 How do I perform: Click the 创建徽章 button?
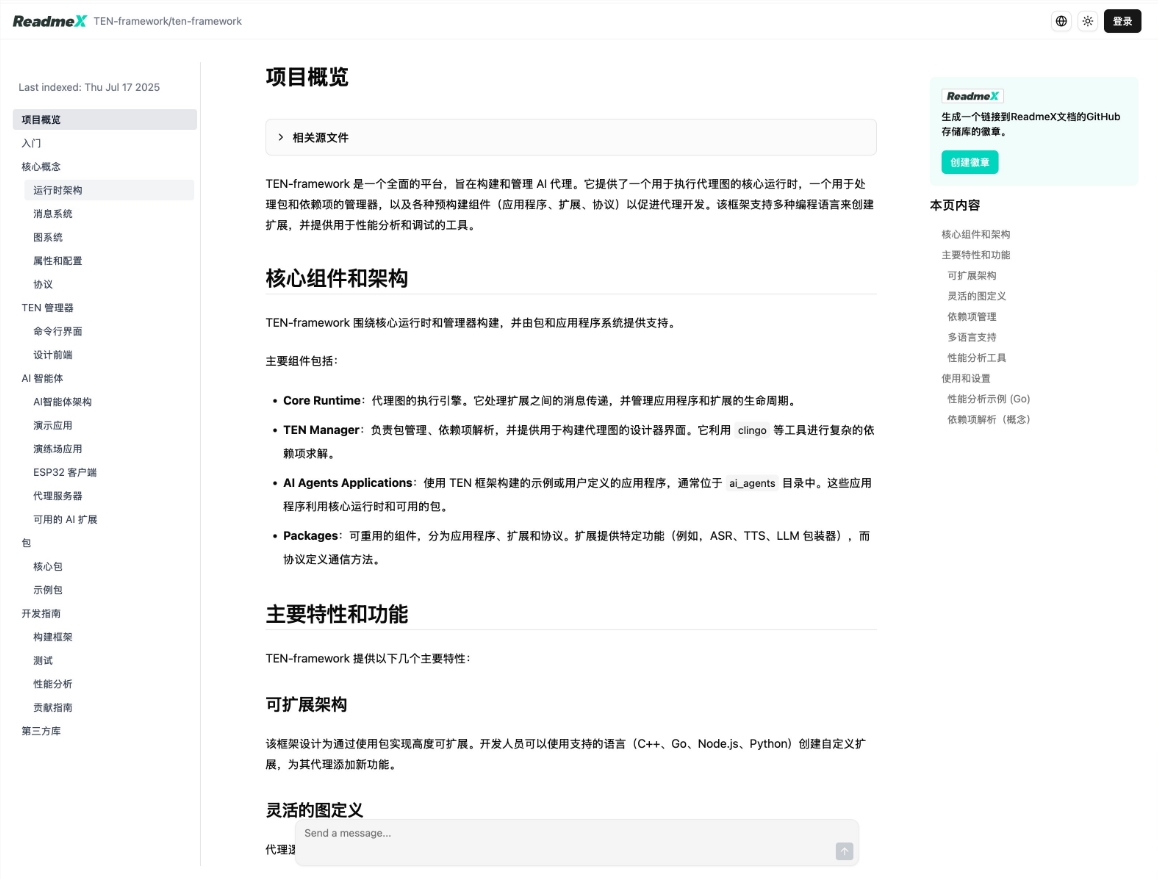[969, 162]
